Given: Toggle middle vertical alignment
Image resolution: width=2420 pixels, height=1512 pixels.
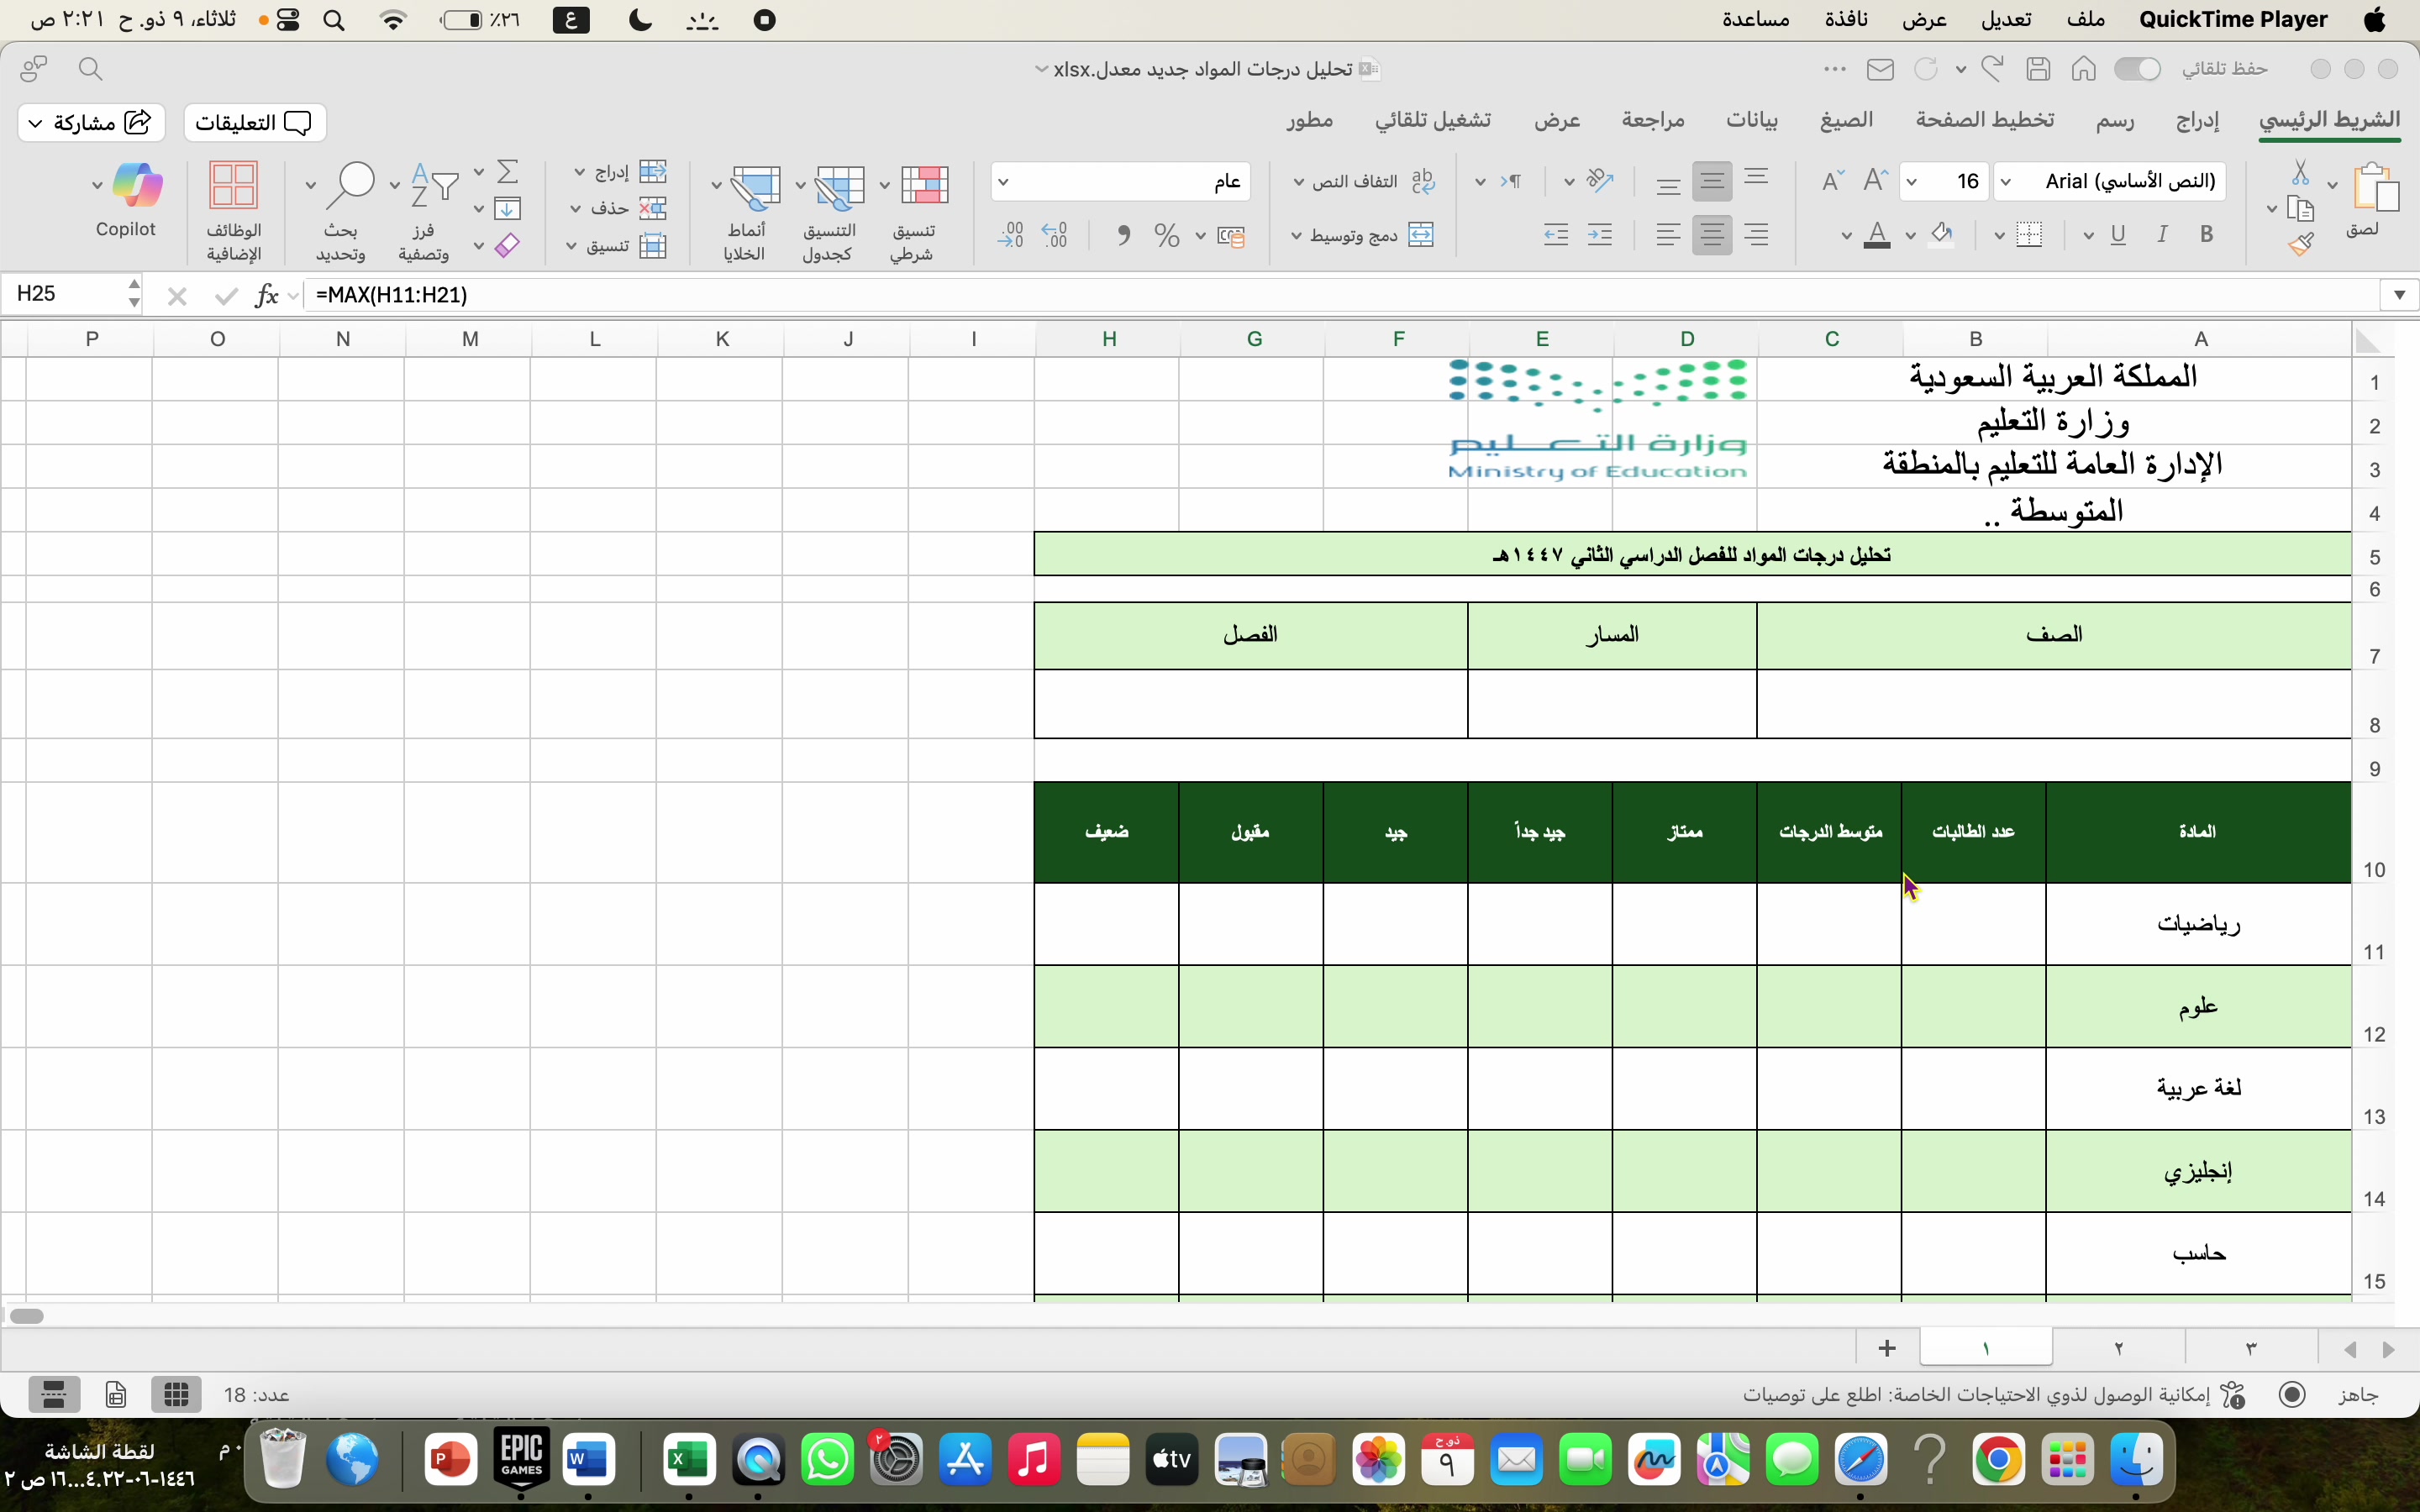Looking at the screenshot, I should click(x=1713, y=181).
